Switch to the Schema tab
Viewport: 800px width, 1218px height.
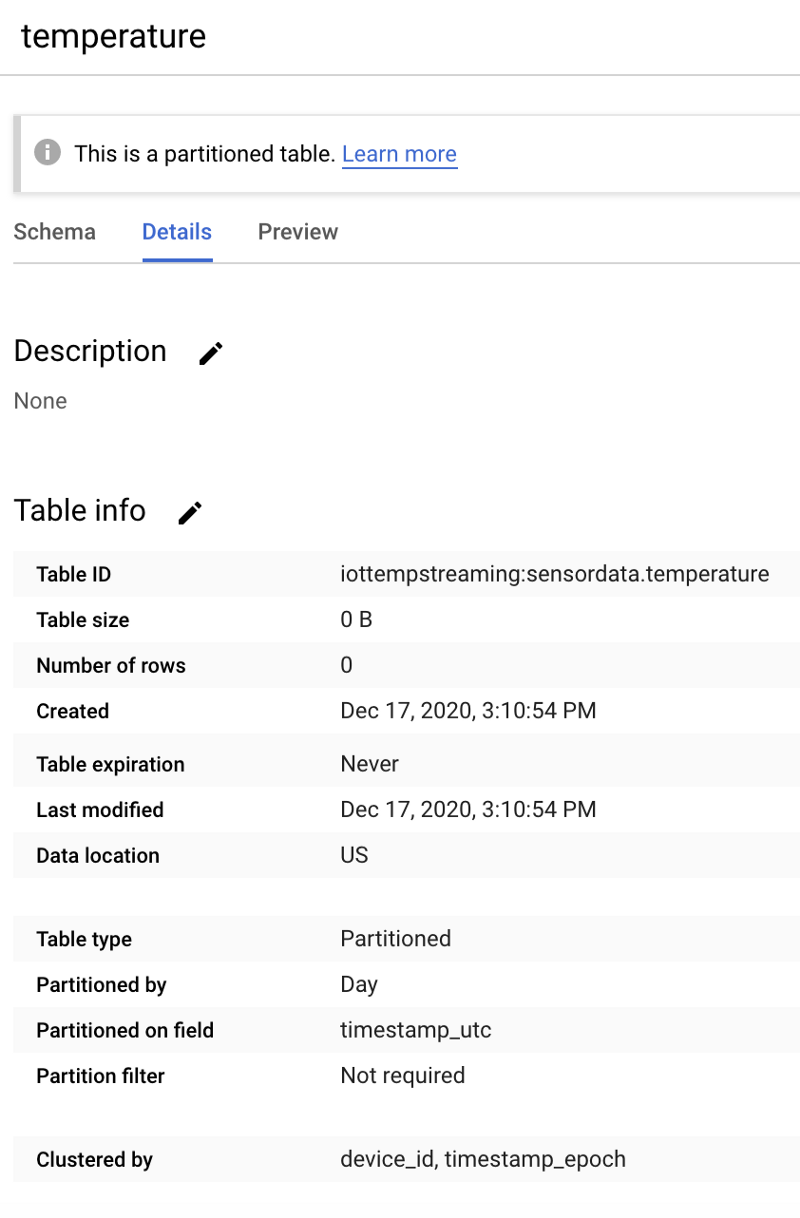click(x=55, y=232)
